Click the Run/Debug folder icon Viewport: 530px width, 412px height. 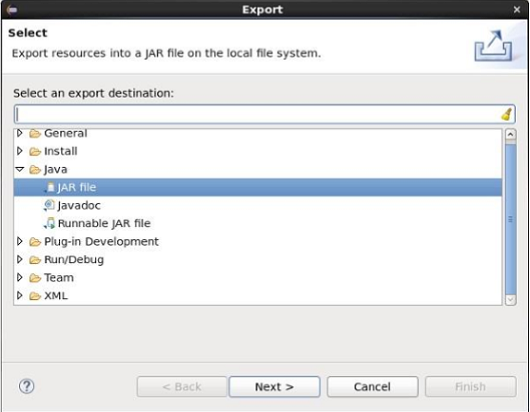(x=35, y=260)
